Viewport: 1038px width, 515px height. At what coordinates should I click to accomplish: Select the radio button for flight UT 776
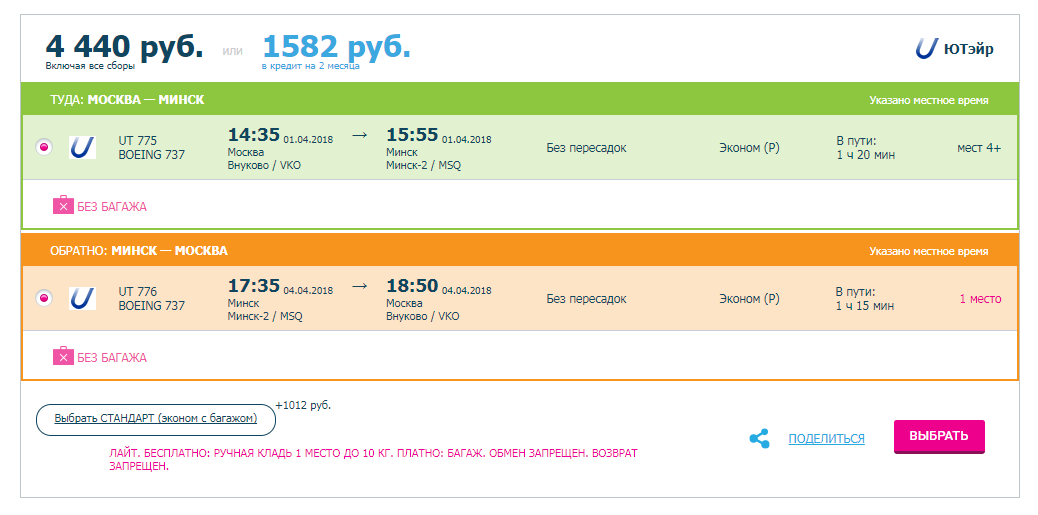(x=43, y=298)
